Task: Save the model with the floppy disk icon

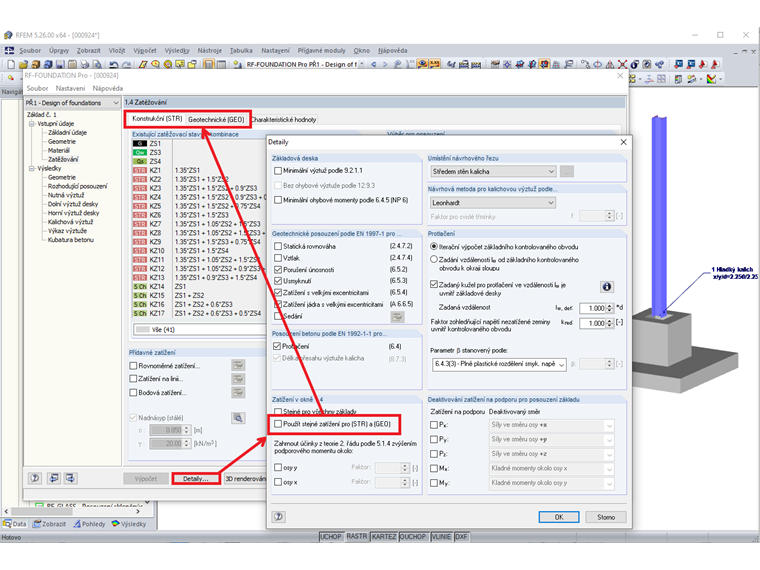Action: pos(60,64)
